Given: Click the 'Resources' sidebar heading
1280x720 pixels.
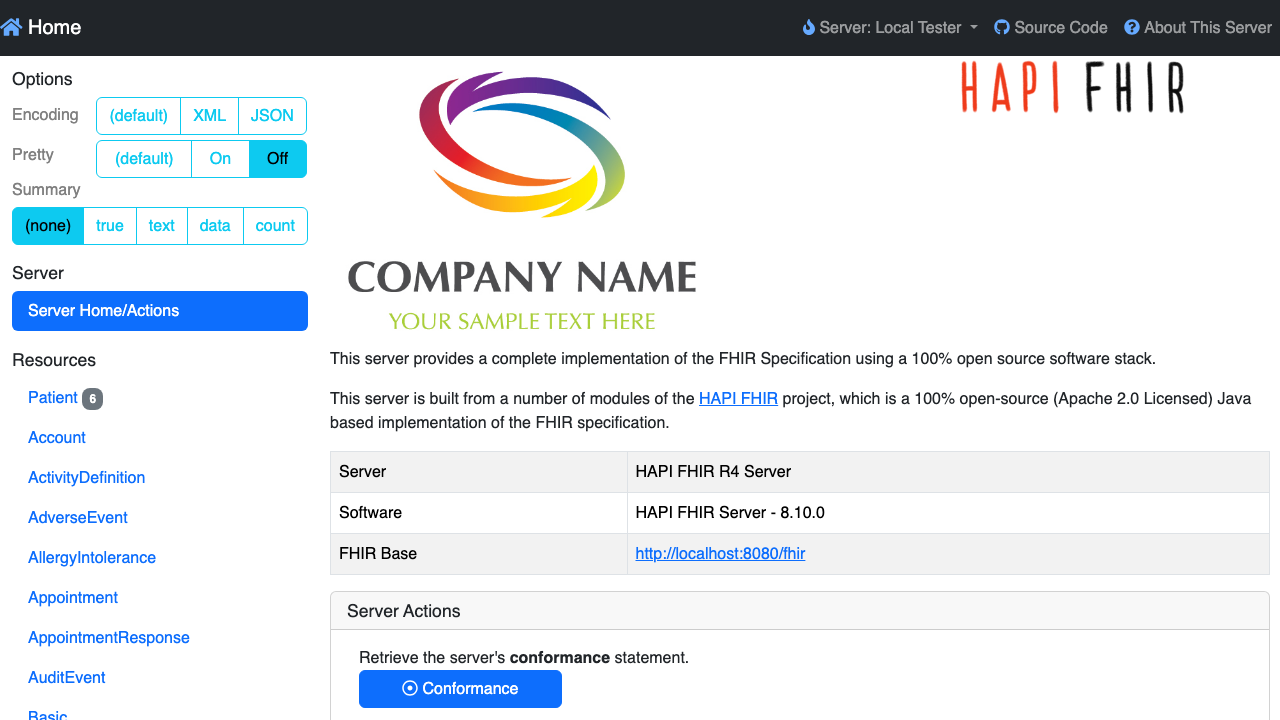Looking at the screenshot, I should [54, 360].
